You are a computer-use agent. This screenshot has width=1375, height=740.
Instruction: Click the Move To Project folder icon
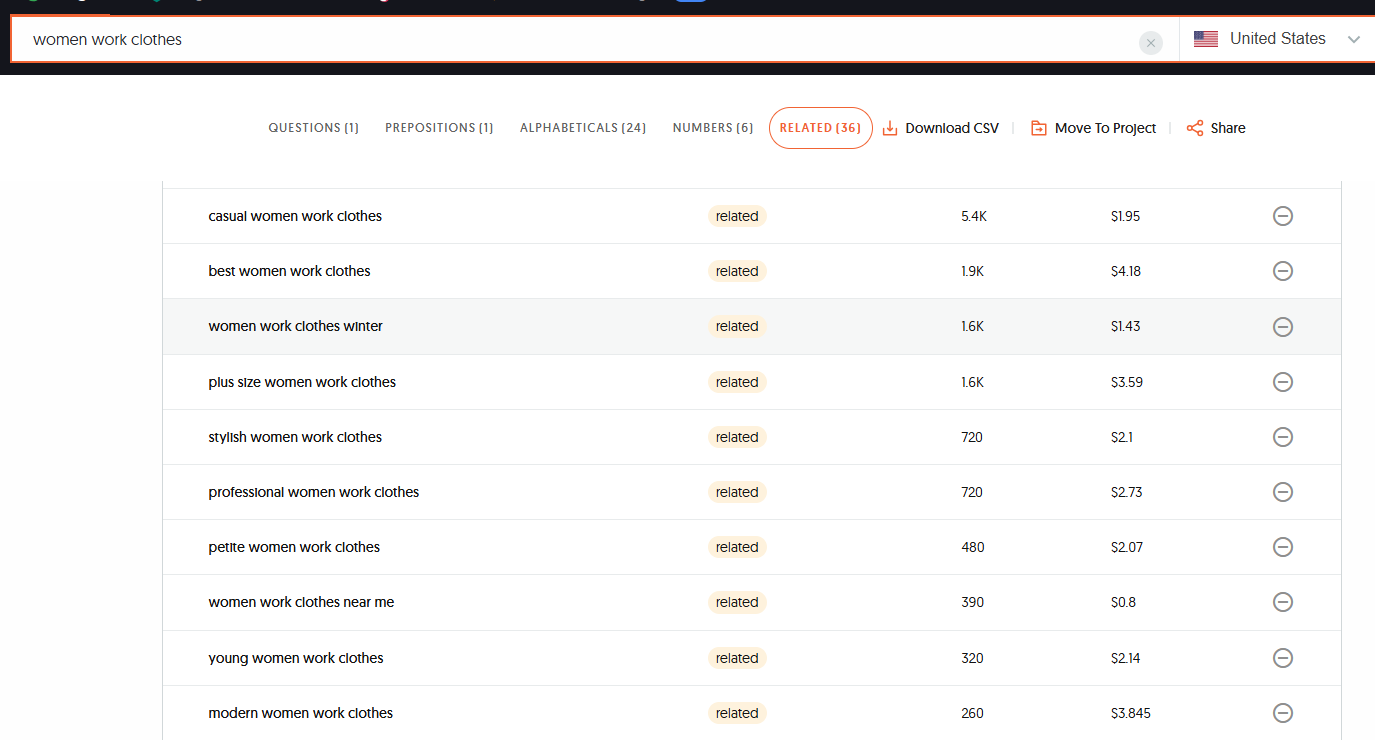point(1039,128)
